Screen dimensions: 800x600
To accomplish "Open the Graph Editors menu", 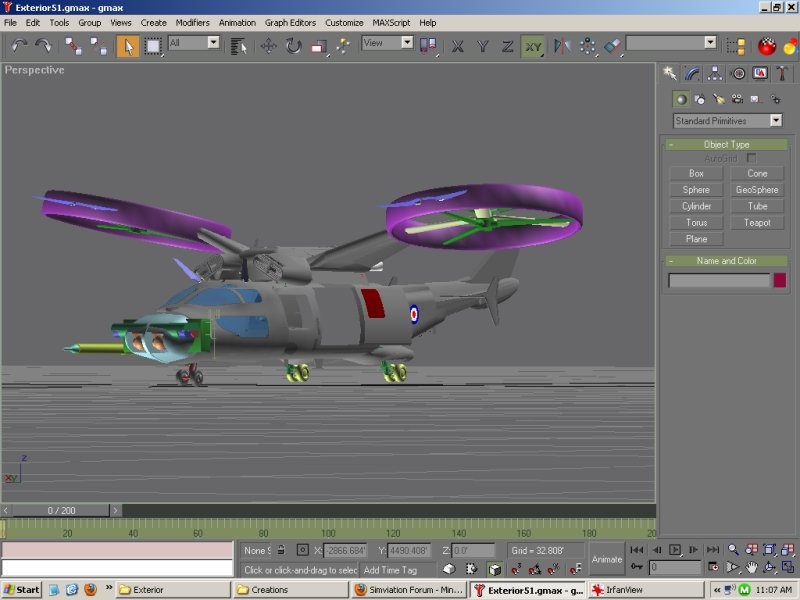I will [x=290, y=22].
